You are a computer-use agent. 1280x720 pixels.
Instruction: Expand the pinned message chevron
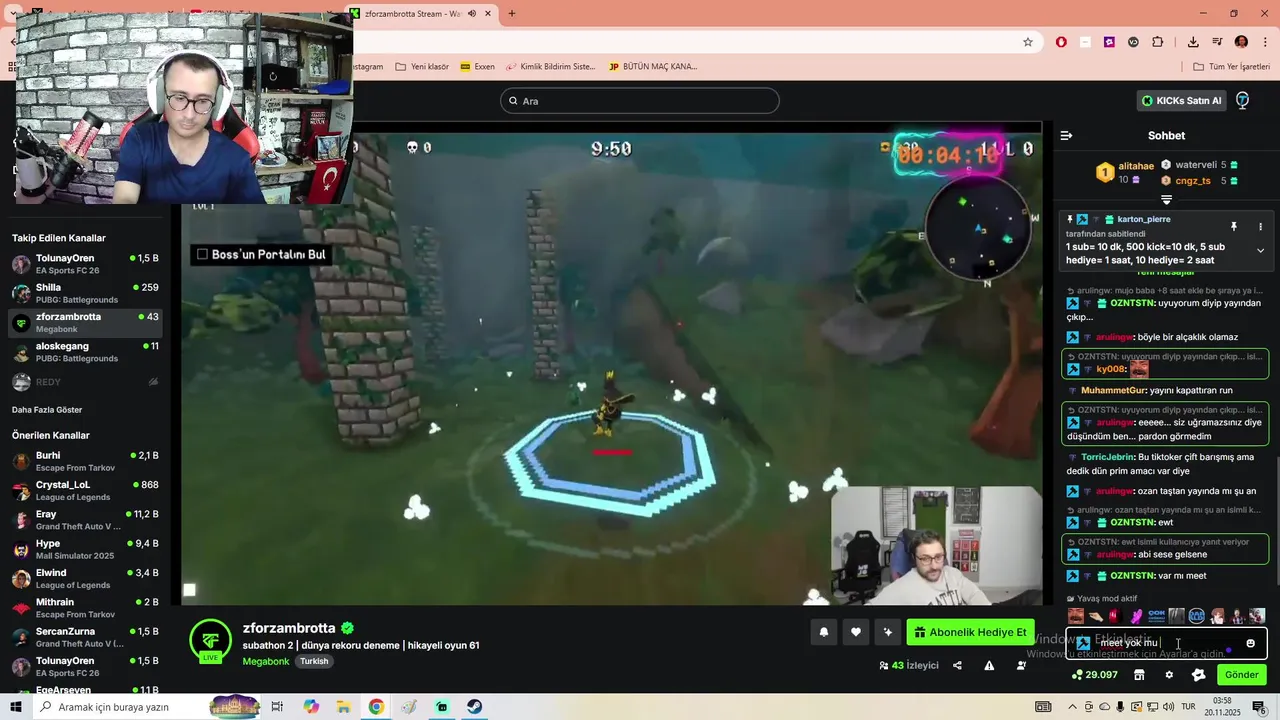(x=1260, y=251)
